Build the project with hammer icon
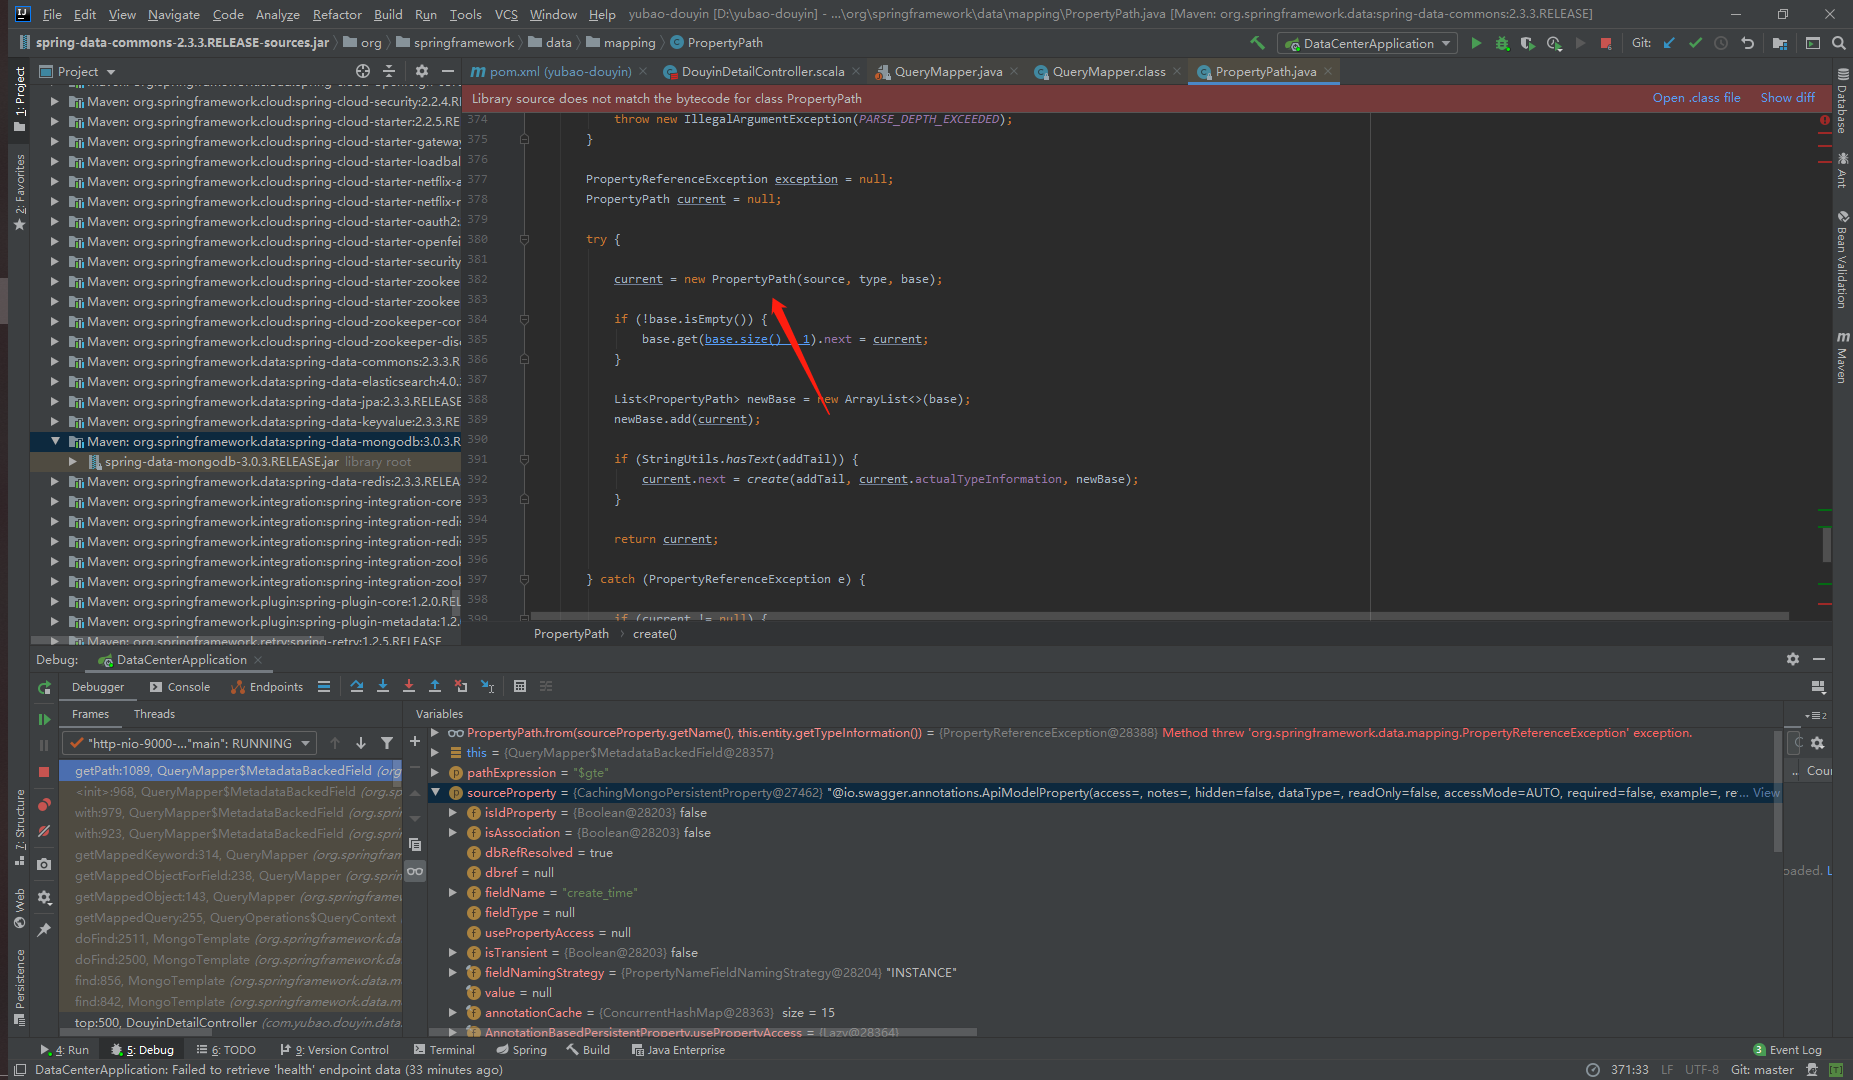 (1257, 43)
